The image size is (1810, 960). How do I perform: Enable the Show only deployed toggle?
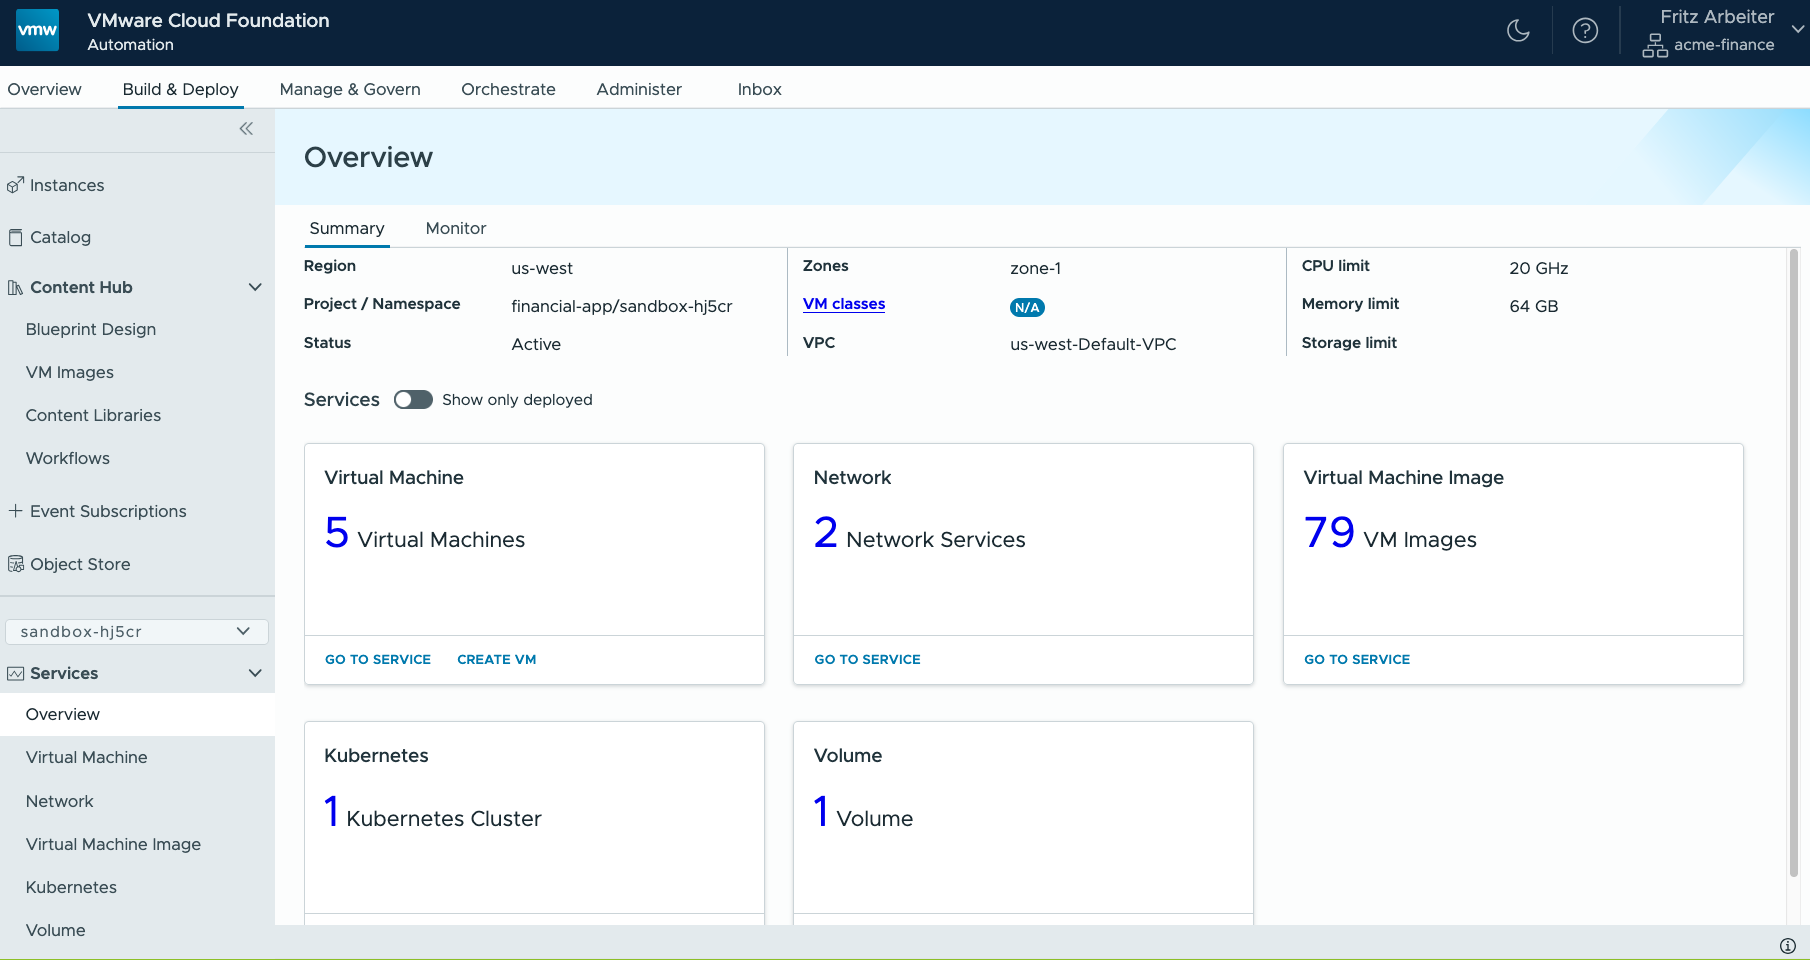click(x=413, y=399)
